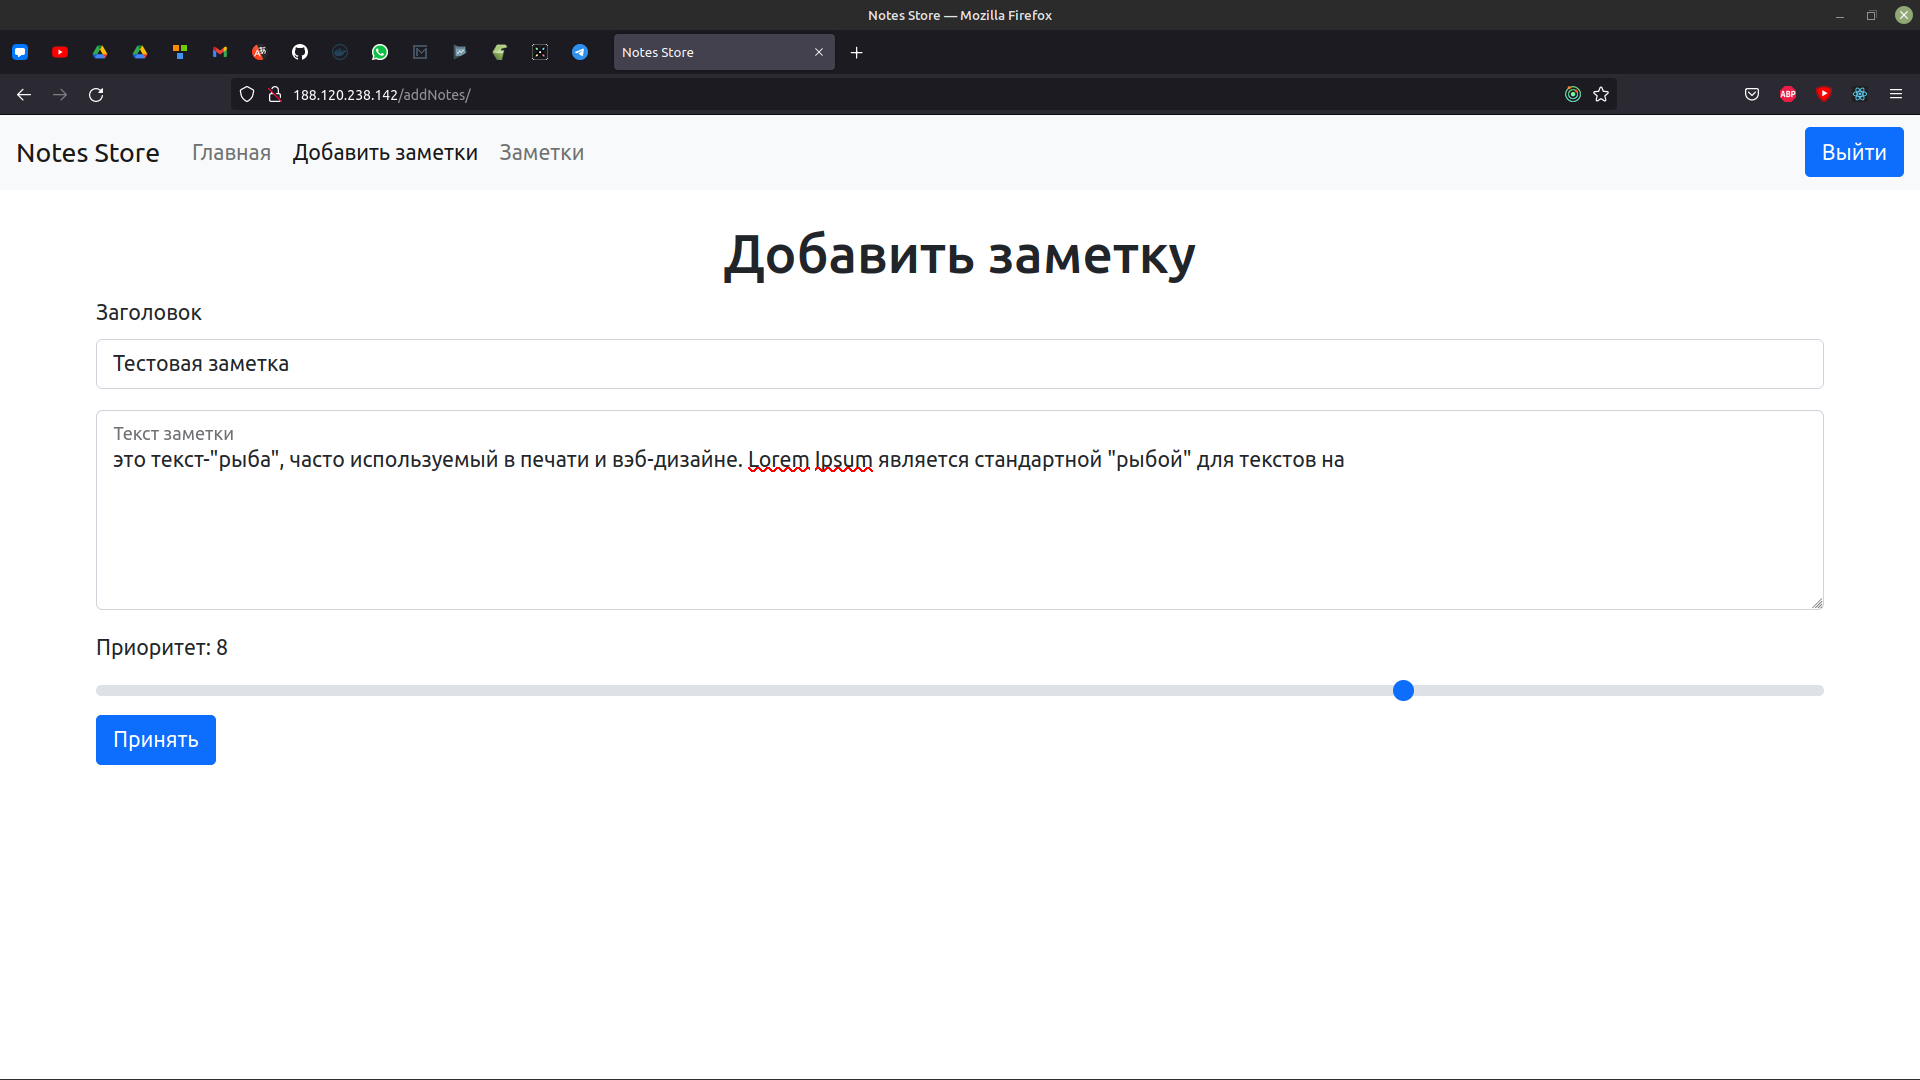Open the Gmail pinned tab
The height and width of the screenshot is (1080, 1920).
[220, 52]
